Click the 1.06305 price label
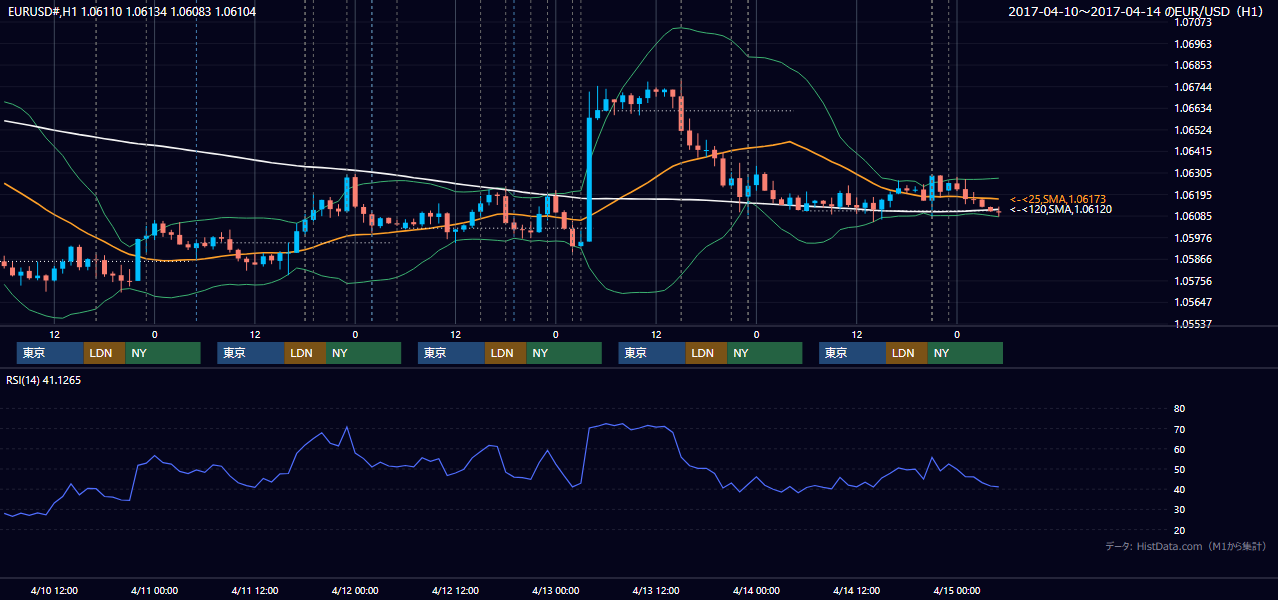Image resolution: width=1278 pixels, height=600 pixels. tap(1193, 173)
